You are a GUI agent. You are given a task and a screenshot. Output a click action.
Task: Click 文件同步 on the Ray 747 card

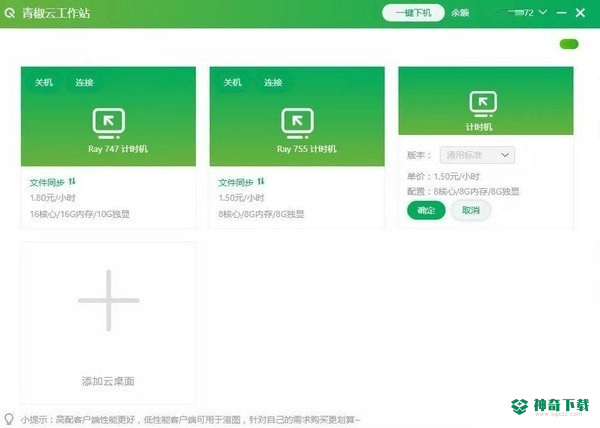coord(47,182)
